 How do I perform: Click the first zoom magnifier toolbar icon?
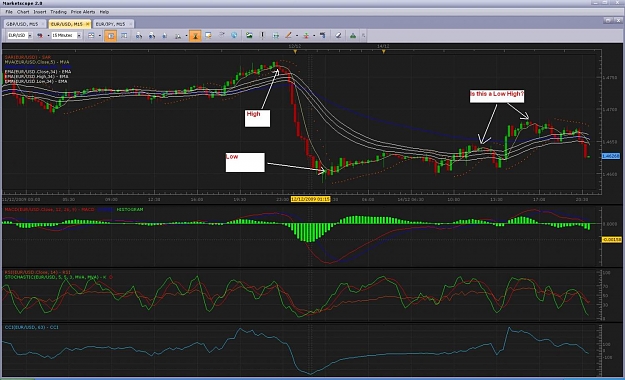[138, 35]
